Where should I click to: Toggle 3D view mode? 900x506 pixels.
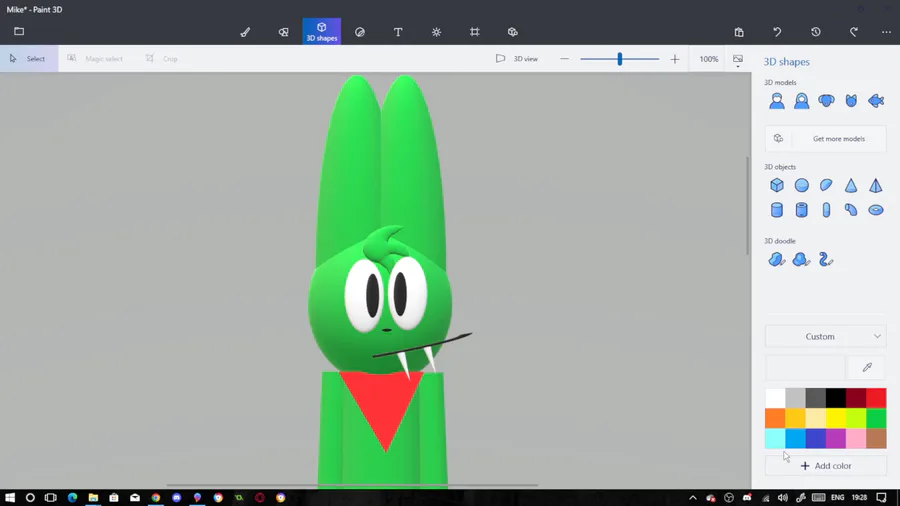[517, 59]
